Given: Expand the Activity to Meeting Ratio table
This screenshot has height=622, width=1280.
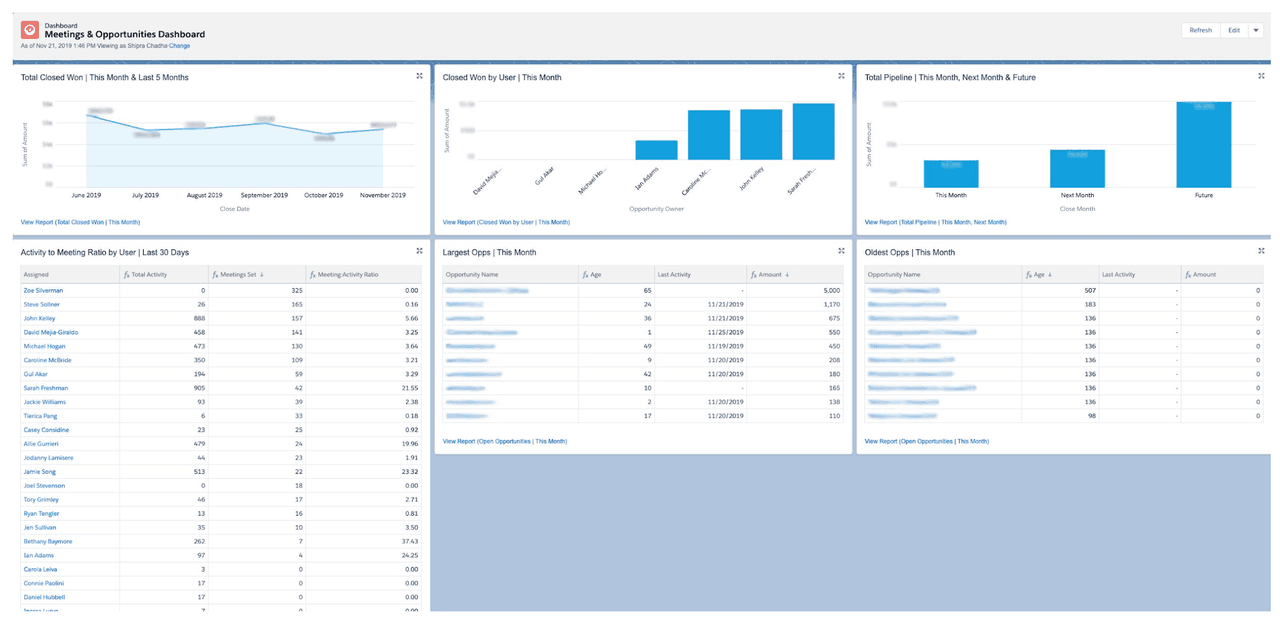Looking at the screenshot, I should [419, 251].
